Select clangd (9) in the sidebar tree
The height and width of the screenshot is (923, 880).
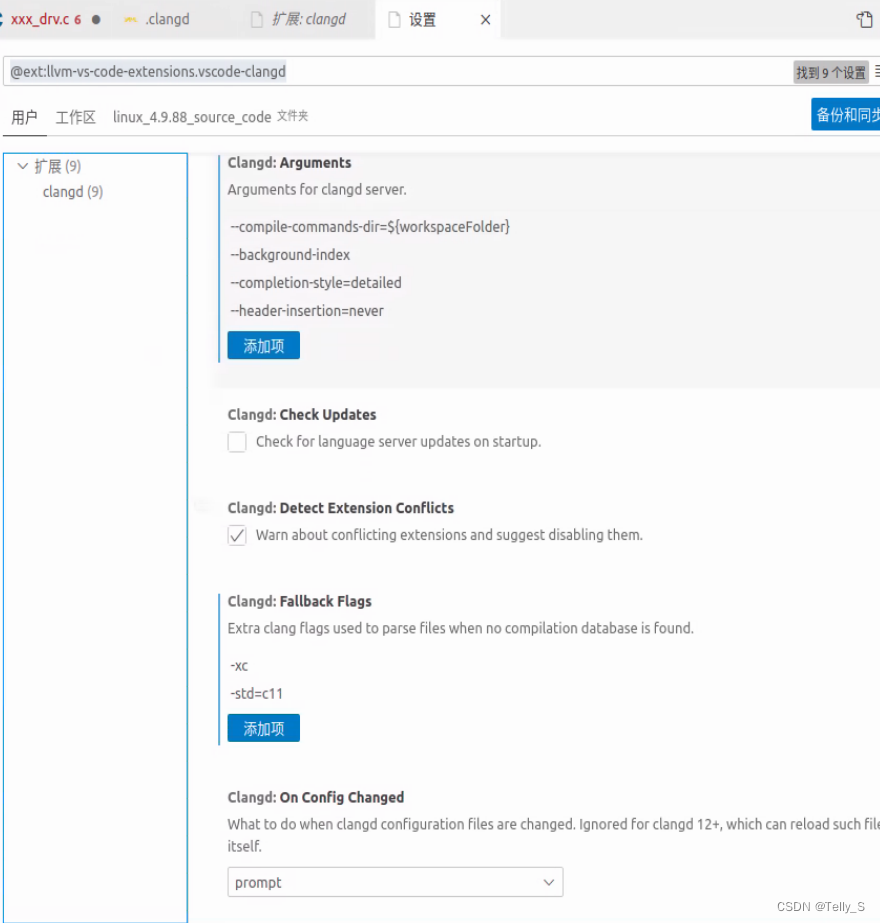coord(73,191)
